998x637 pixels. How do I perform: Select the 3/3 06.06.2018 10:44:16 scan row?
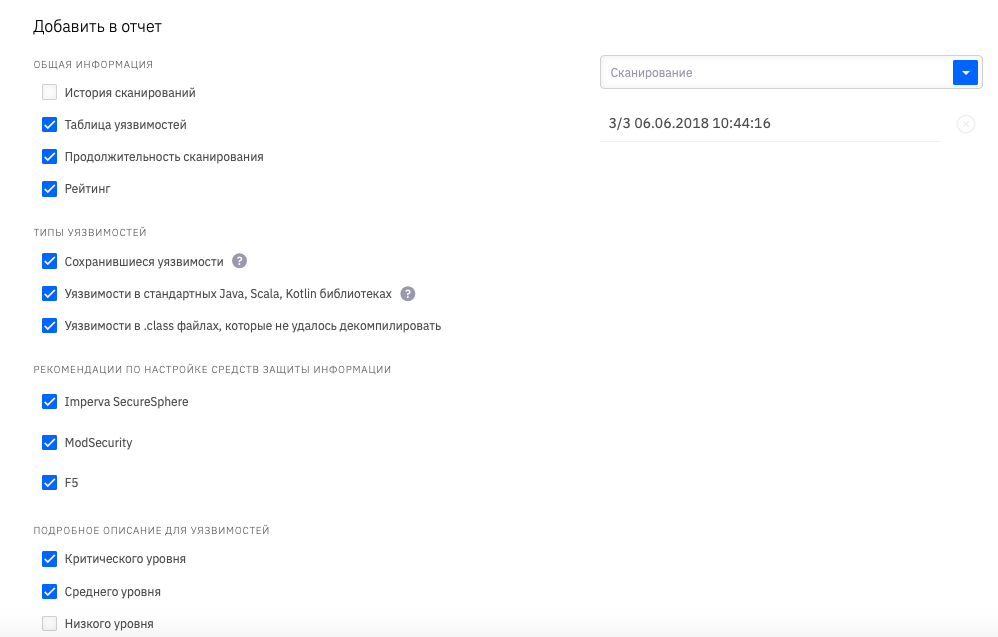coord(689,124)
